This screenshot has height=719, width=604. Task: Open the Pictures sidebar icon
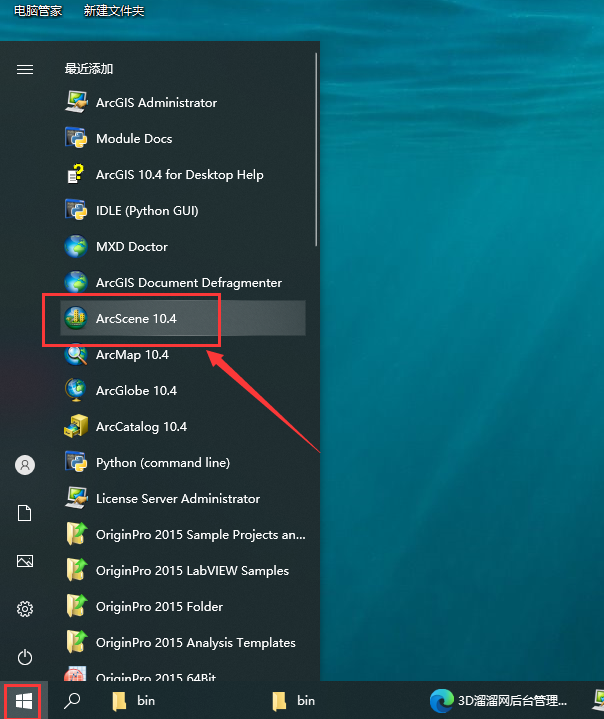25,561
